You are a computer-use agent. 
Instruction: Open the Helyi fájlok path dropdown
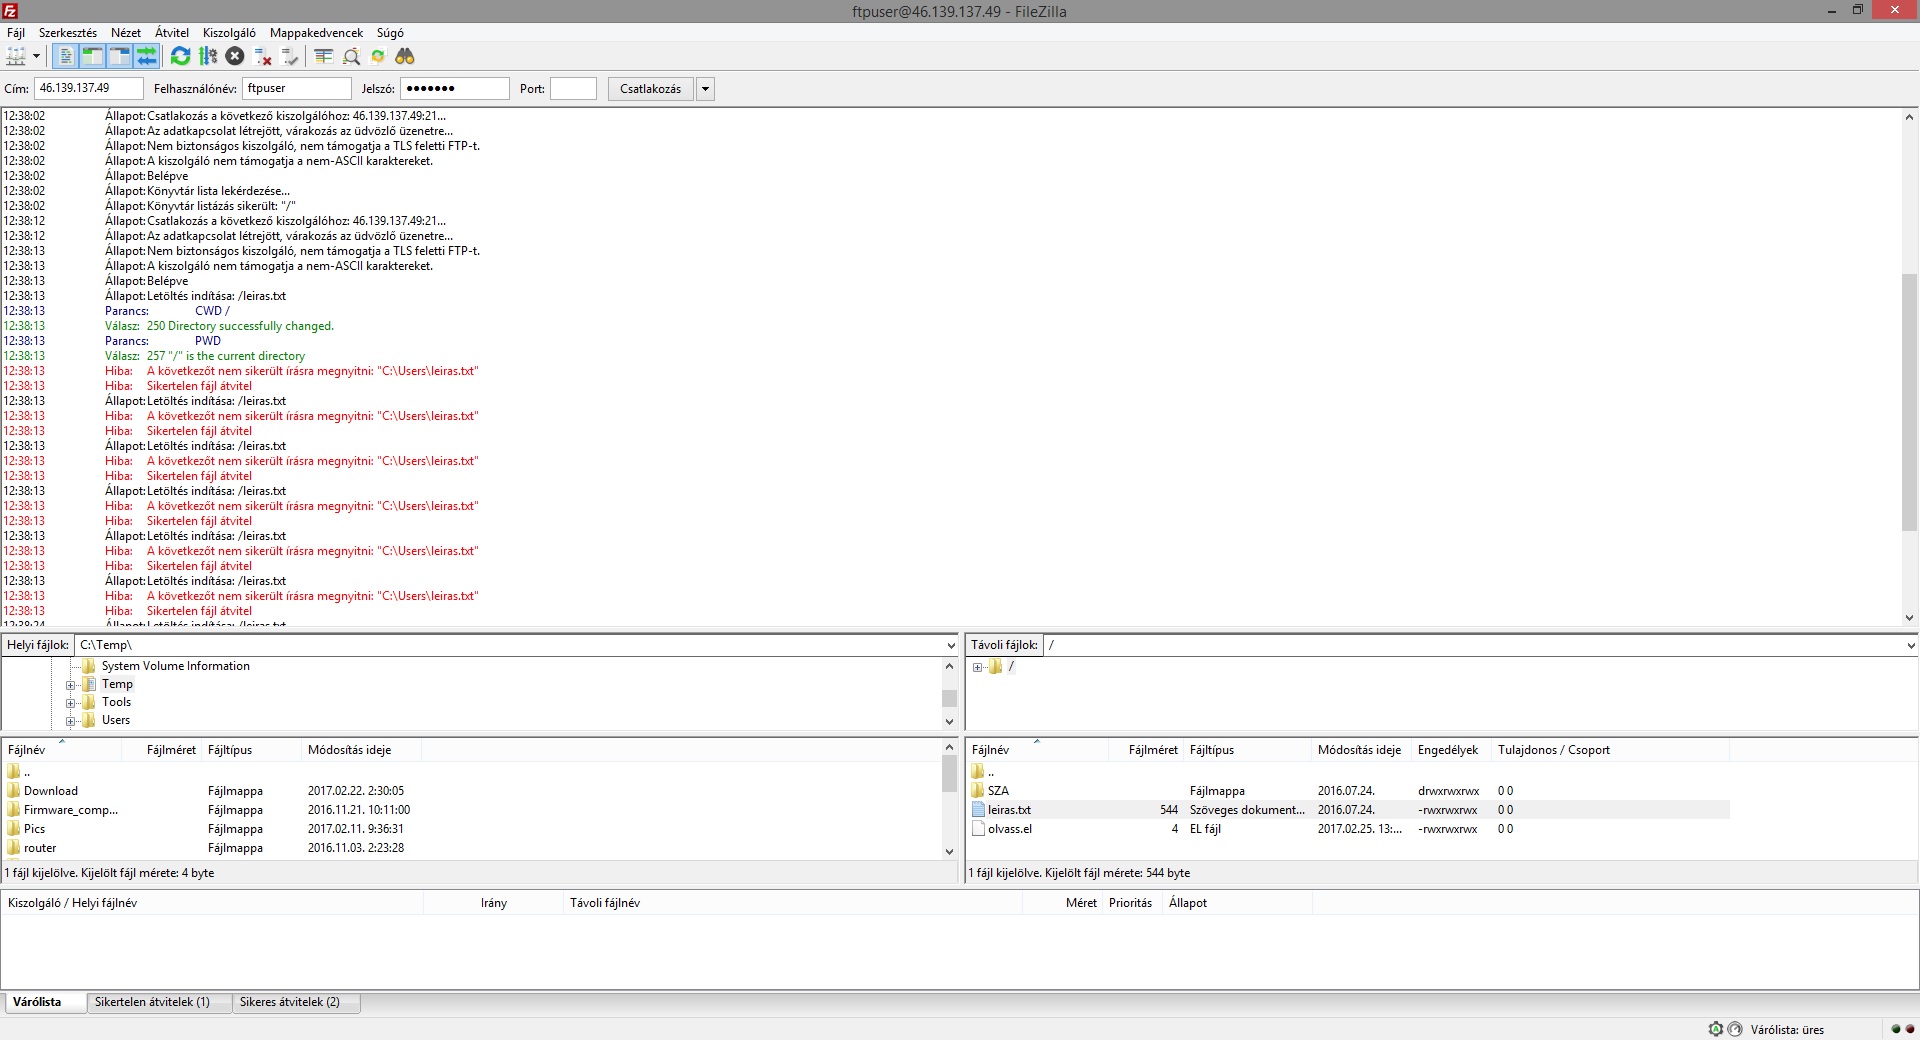(950, 646)
